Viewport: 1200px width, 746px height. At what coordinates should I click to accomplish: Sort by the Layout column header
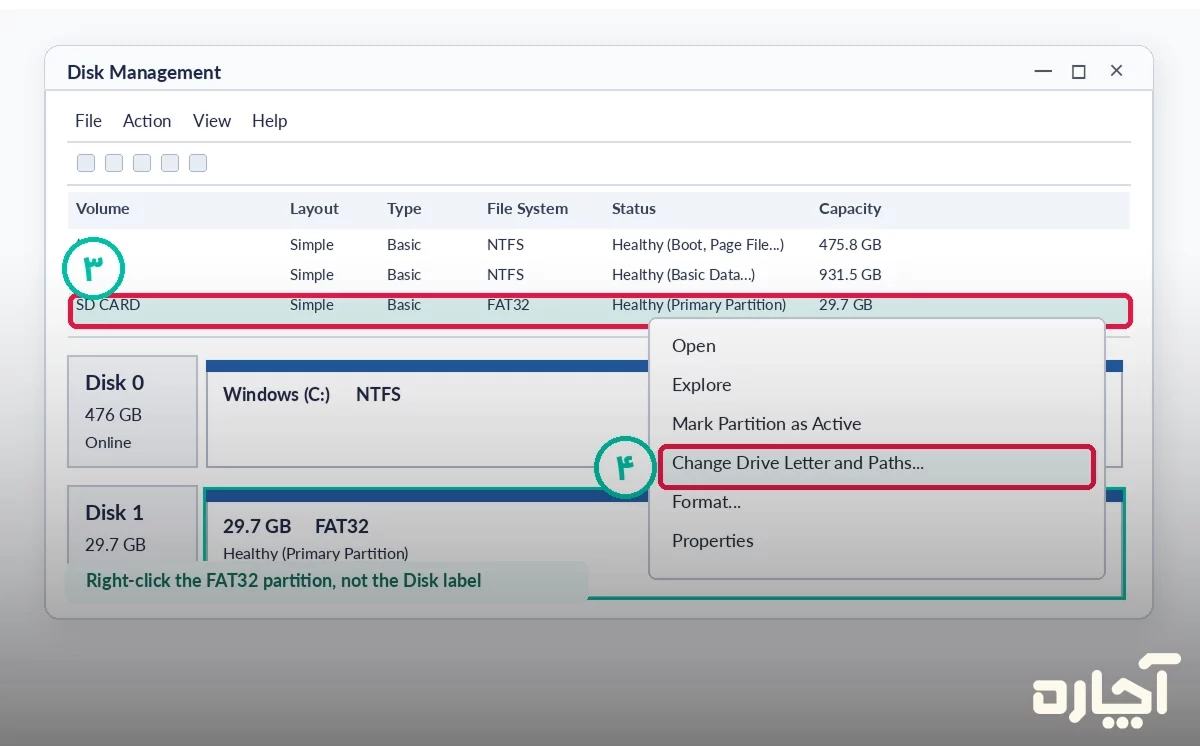(x=314, y=209)
